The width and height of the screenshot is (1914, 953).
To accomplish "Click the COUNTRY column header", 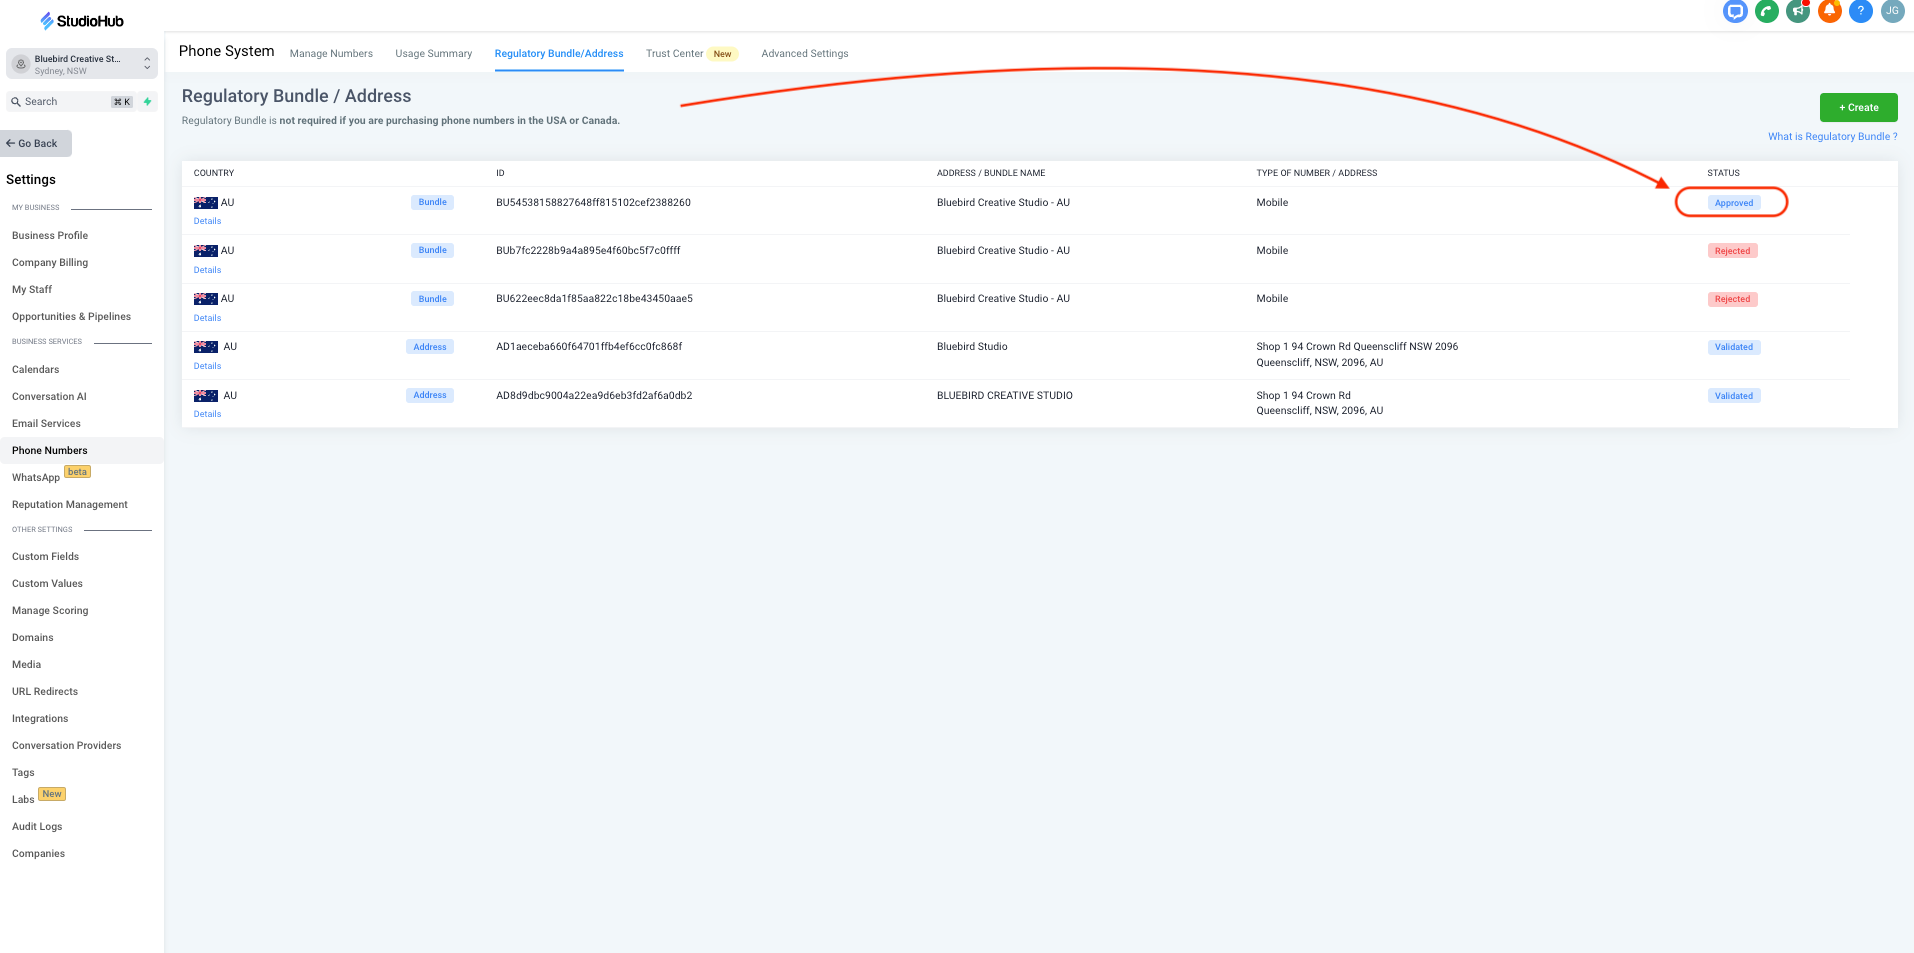I will (214, 173).
